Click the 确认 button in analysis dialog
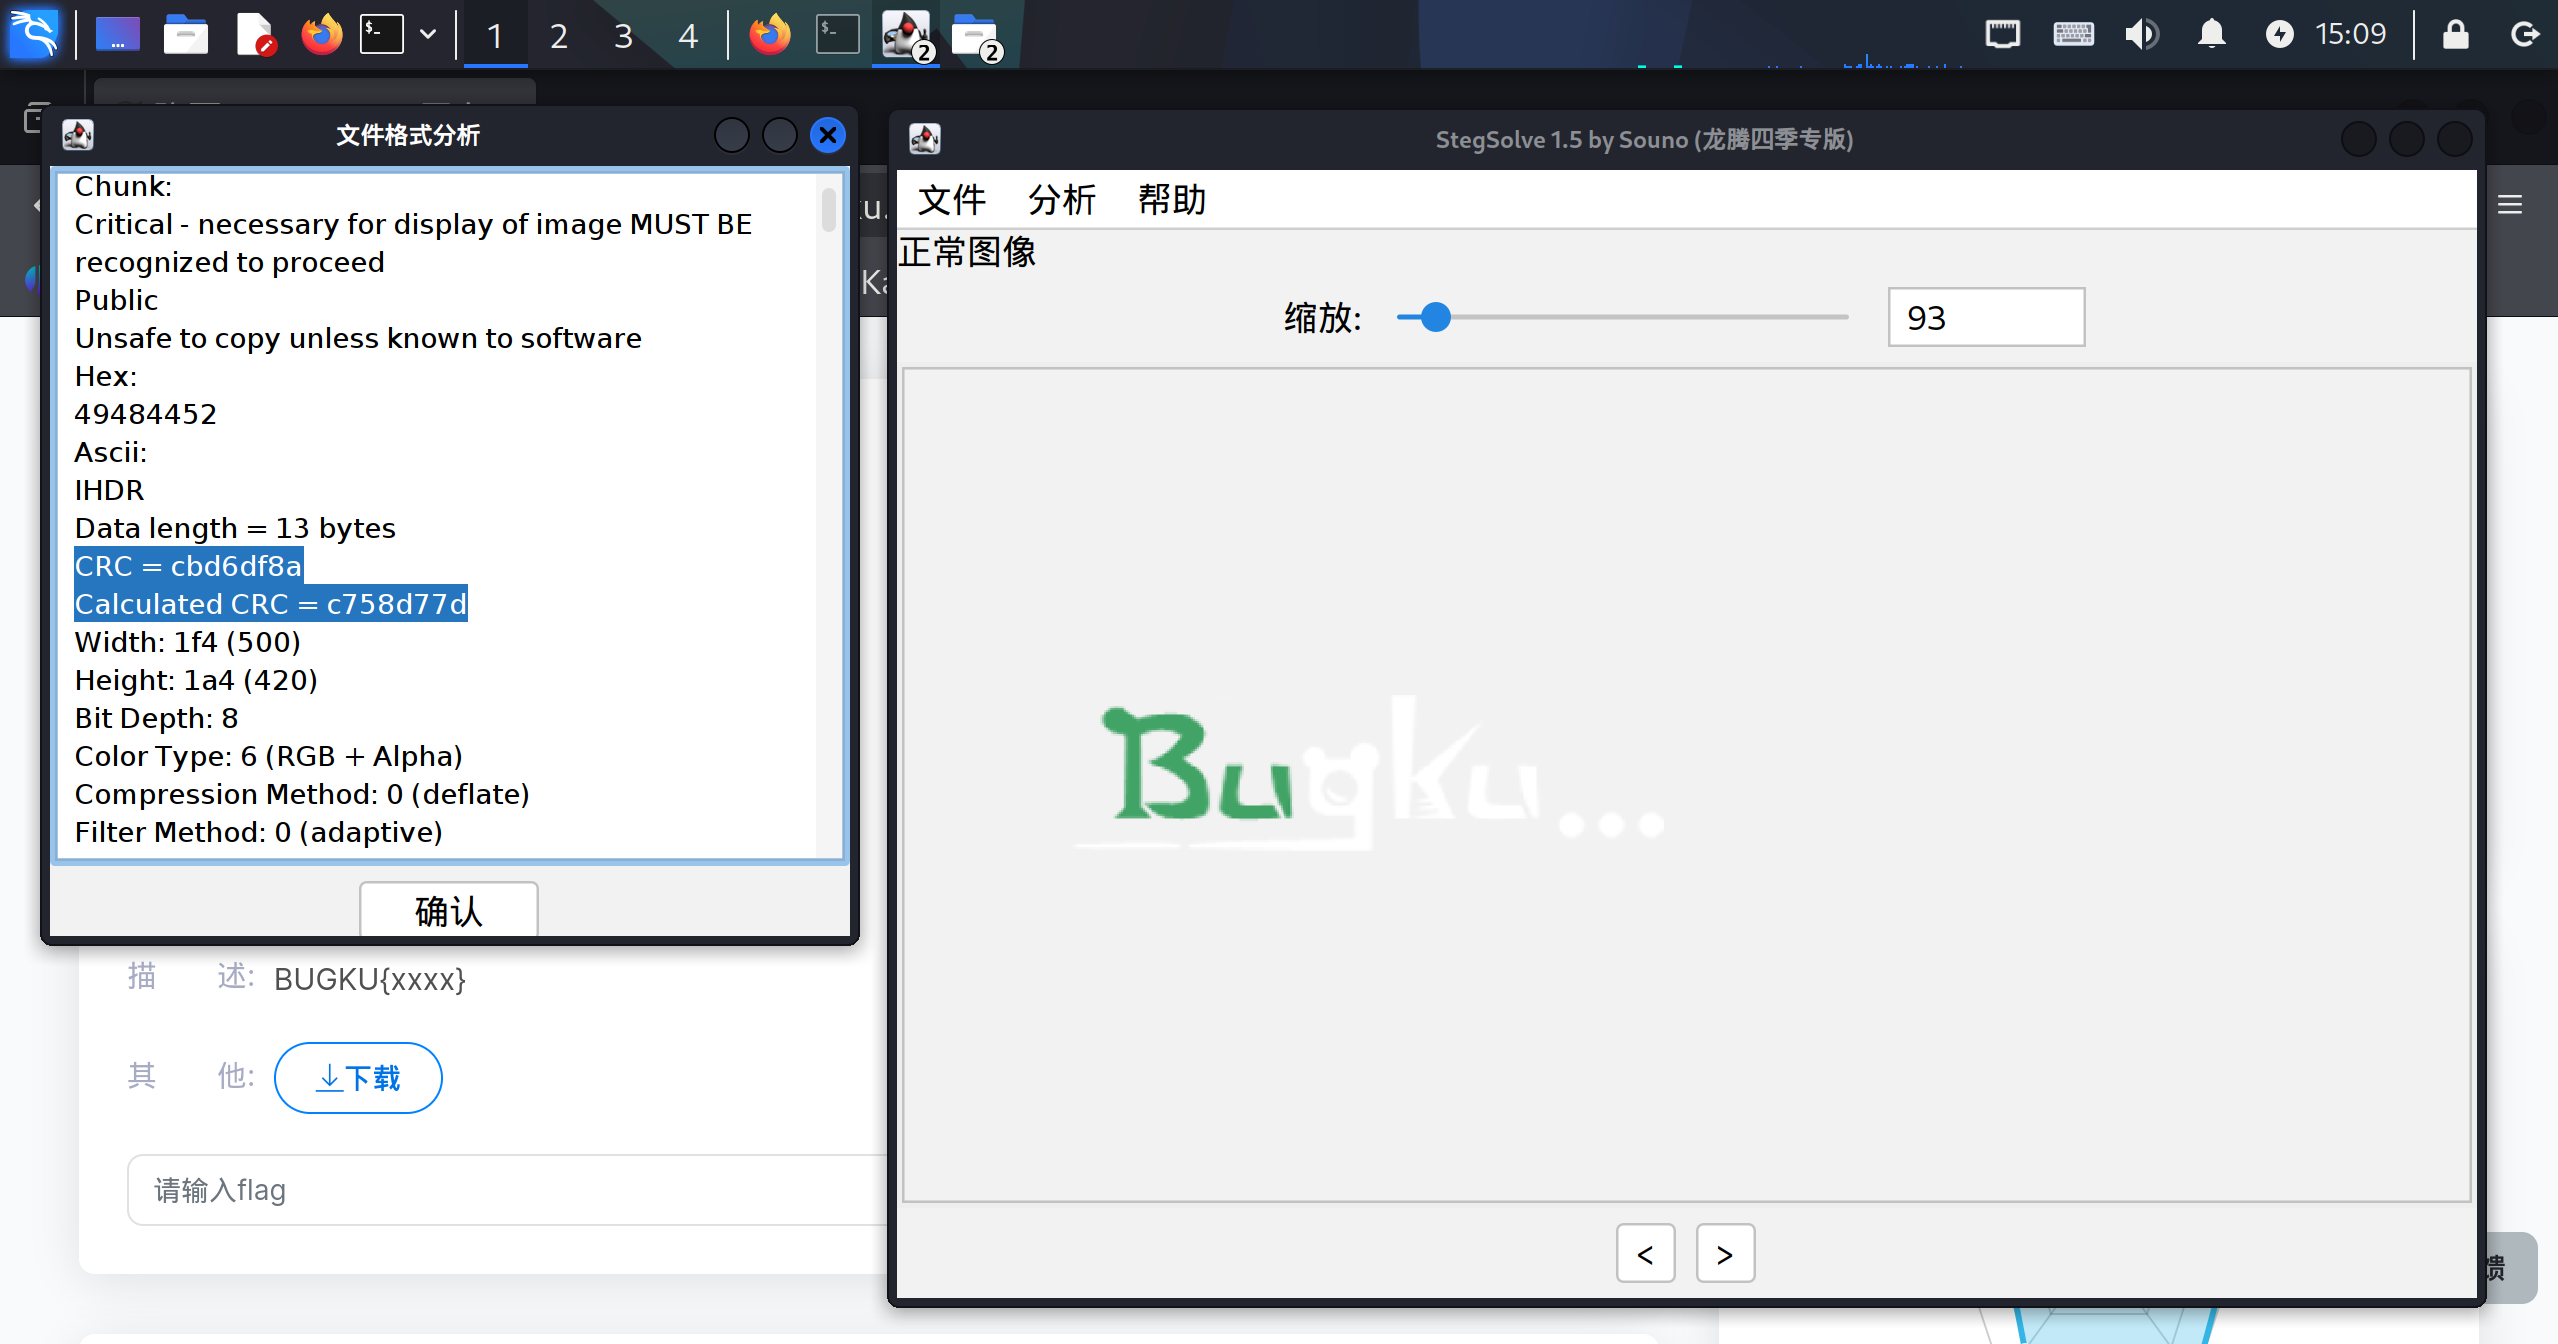This screenshot has width=2558, height=1344. 448,909
